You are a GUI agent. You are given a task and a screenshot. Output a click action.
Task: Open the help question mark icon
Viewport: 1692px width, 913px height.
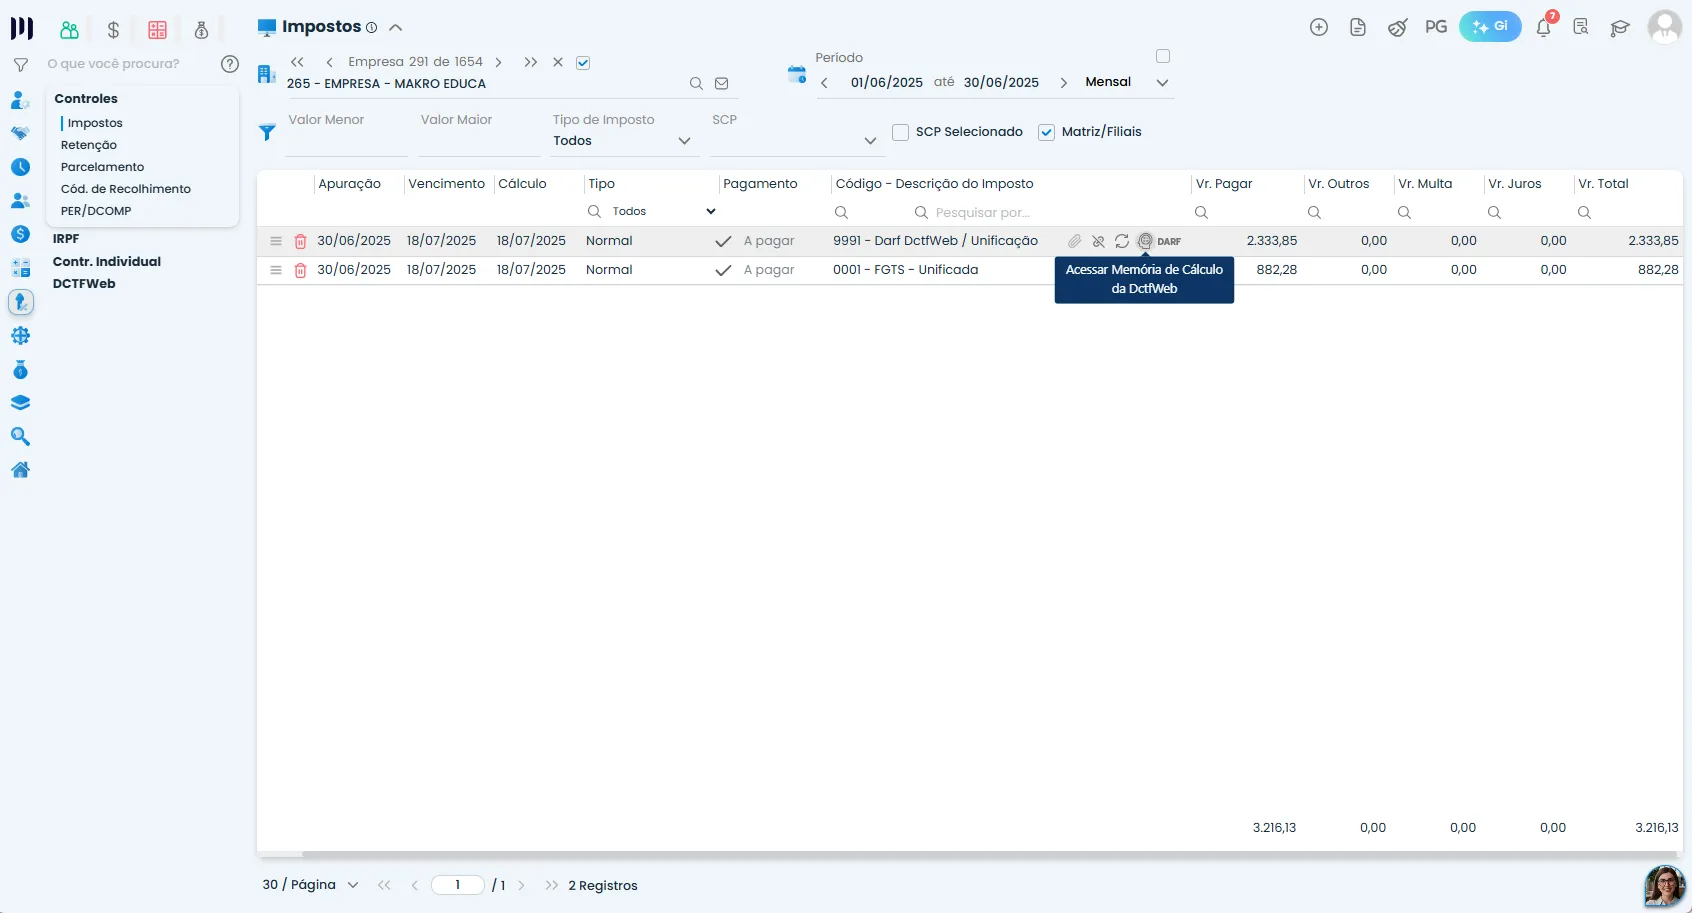[230, 64]
